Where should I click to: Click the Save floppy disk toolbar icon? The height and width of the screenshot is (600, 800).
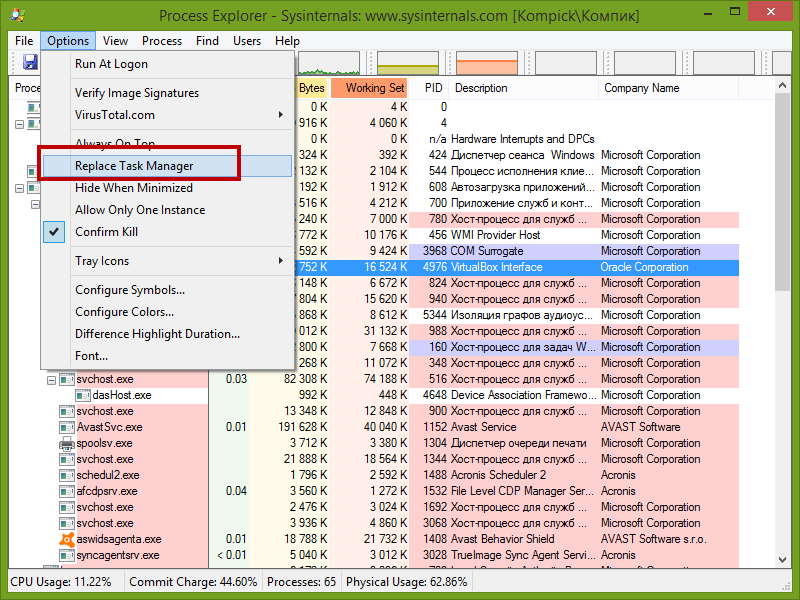[x=30, y=62]
